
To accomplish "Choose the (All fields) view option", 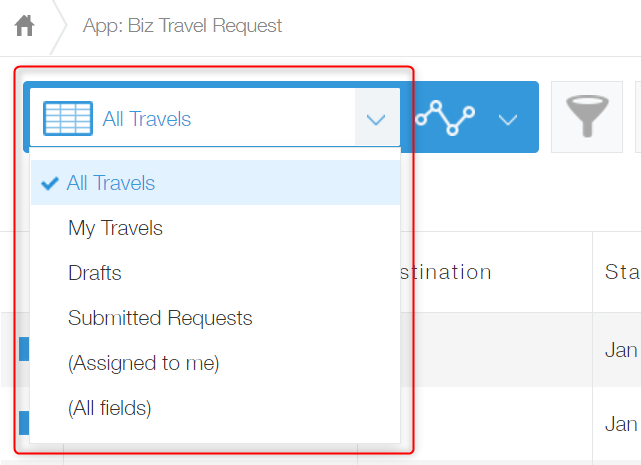I will [110, 408].
